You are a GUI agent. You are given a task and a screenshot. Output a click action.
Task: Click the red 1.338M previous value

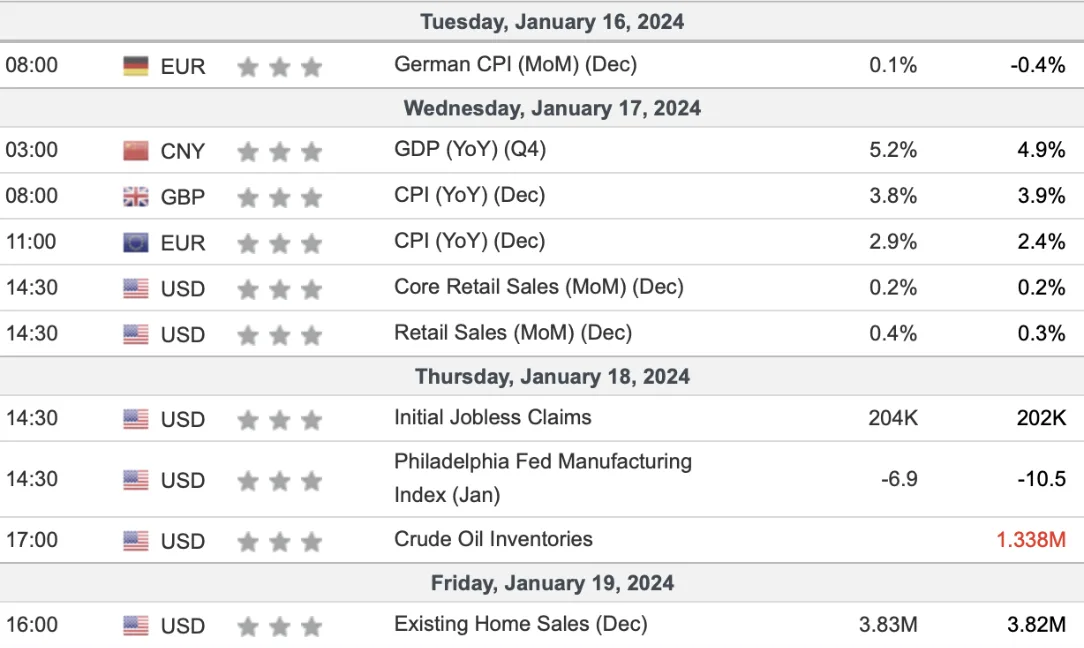pos(1031,539)
